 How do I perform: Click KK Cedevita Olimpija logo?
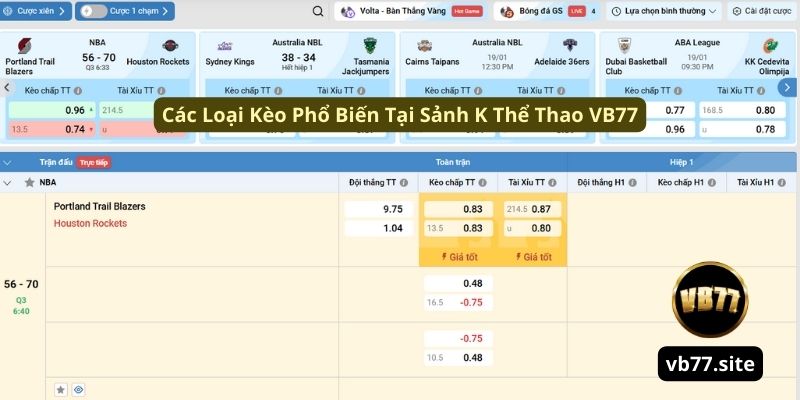770,46
